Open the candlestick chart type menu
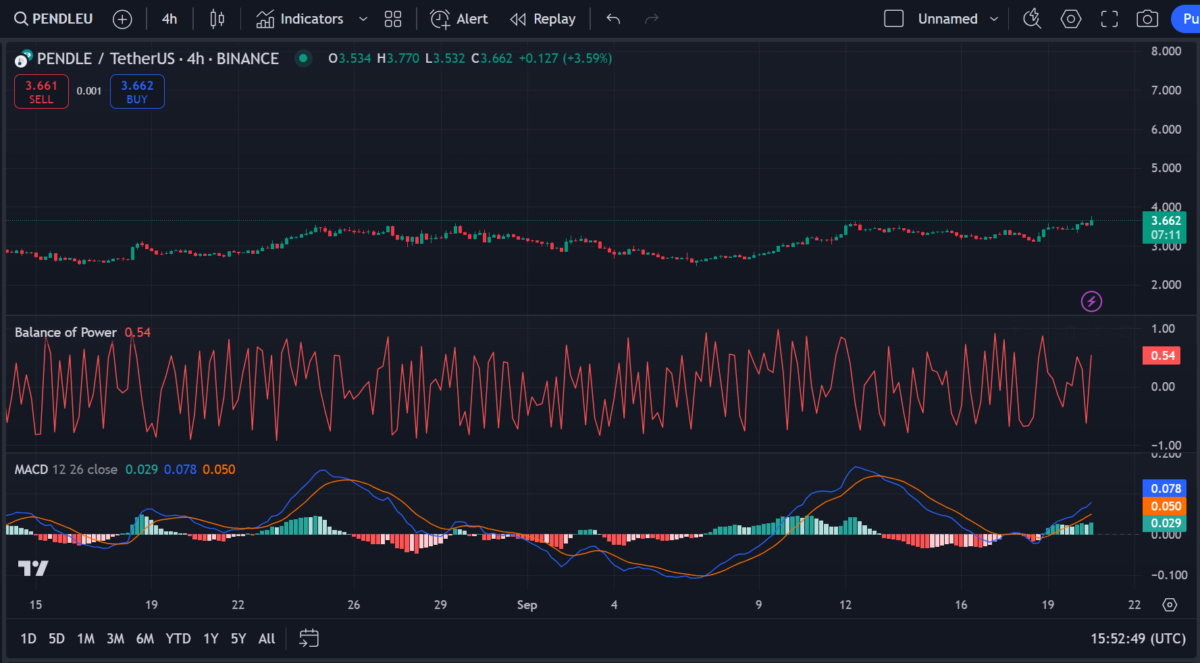1200x663 pixels. coord(217,19)
